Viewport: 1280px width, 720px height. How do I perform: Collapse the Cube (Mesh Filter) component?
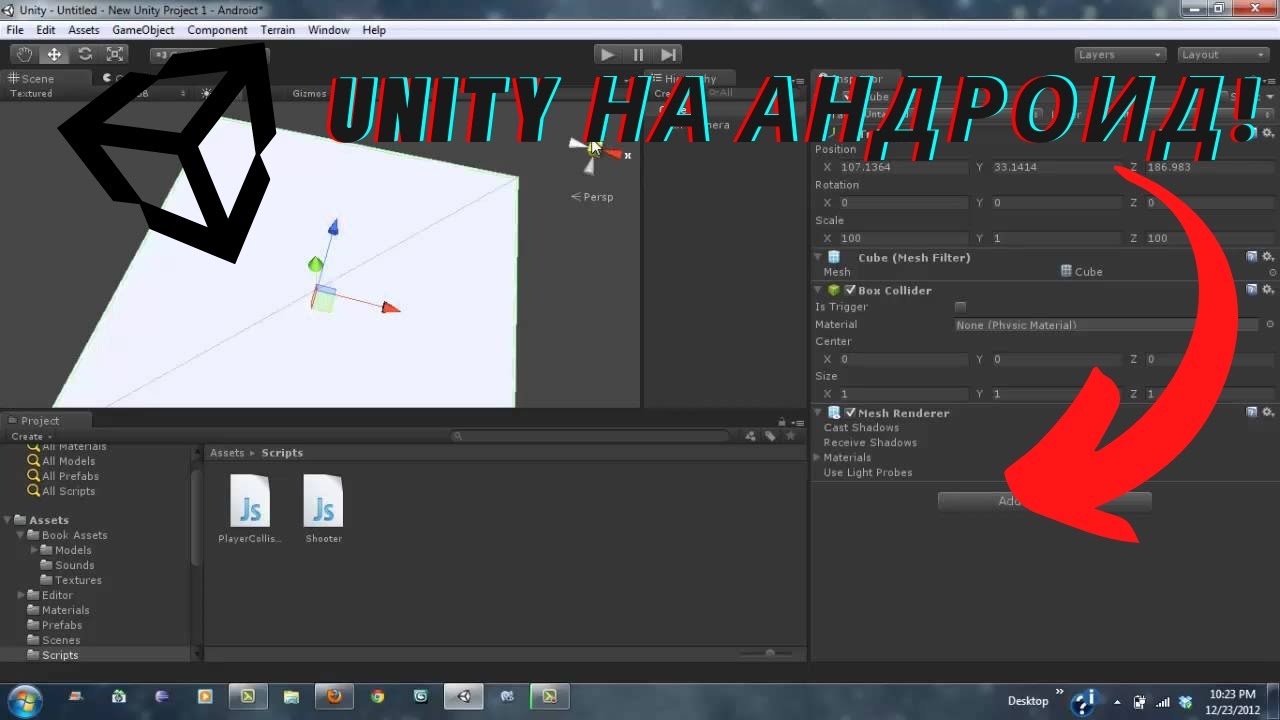[818, 257]
